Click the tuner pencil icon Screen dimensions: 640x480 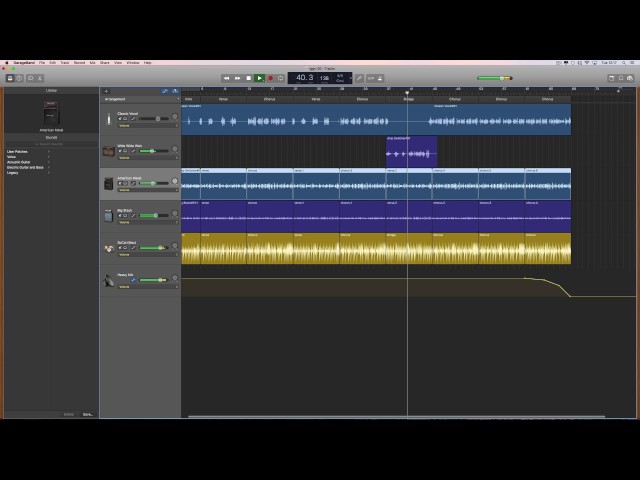pos(359,78)
